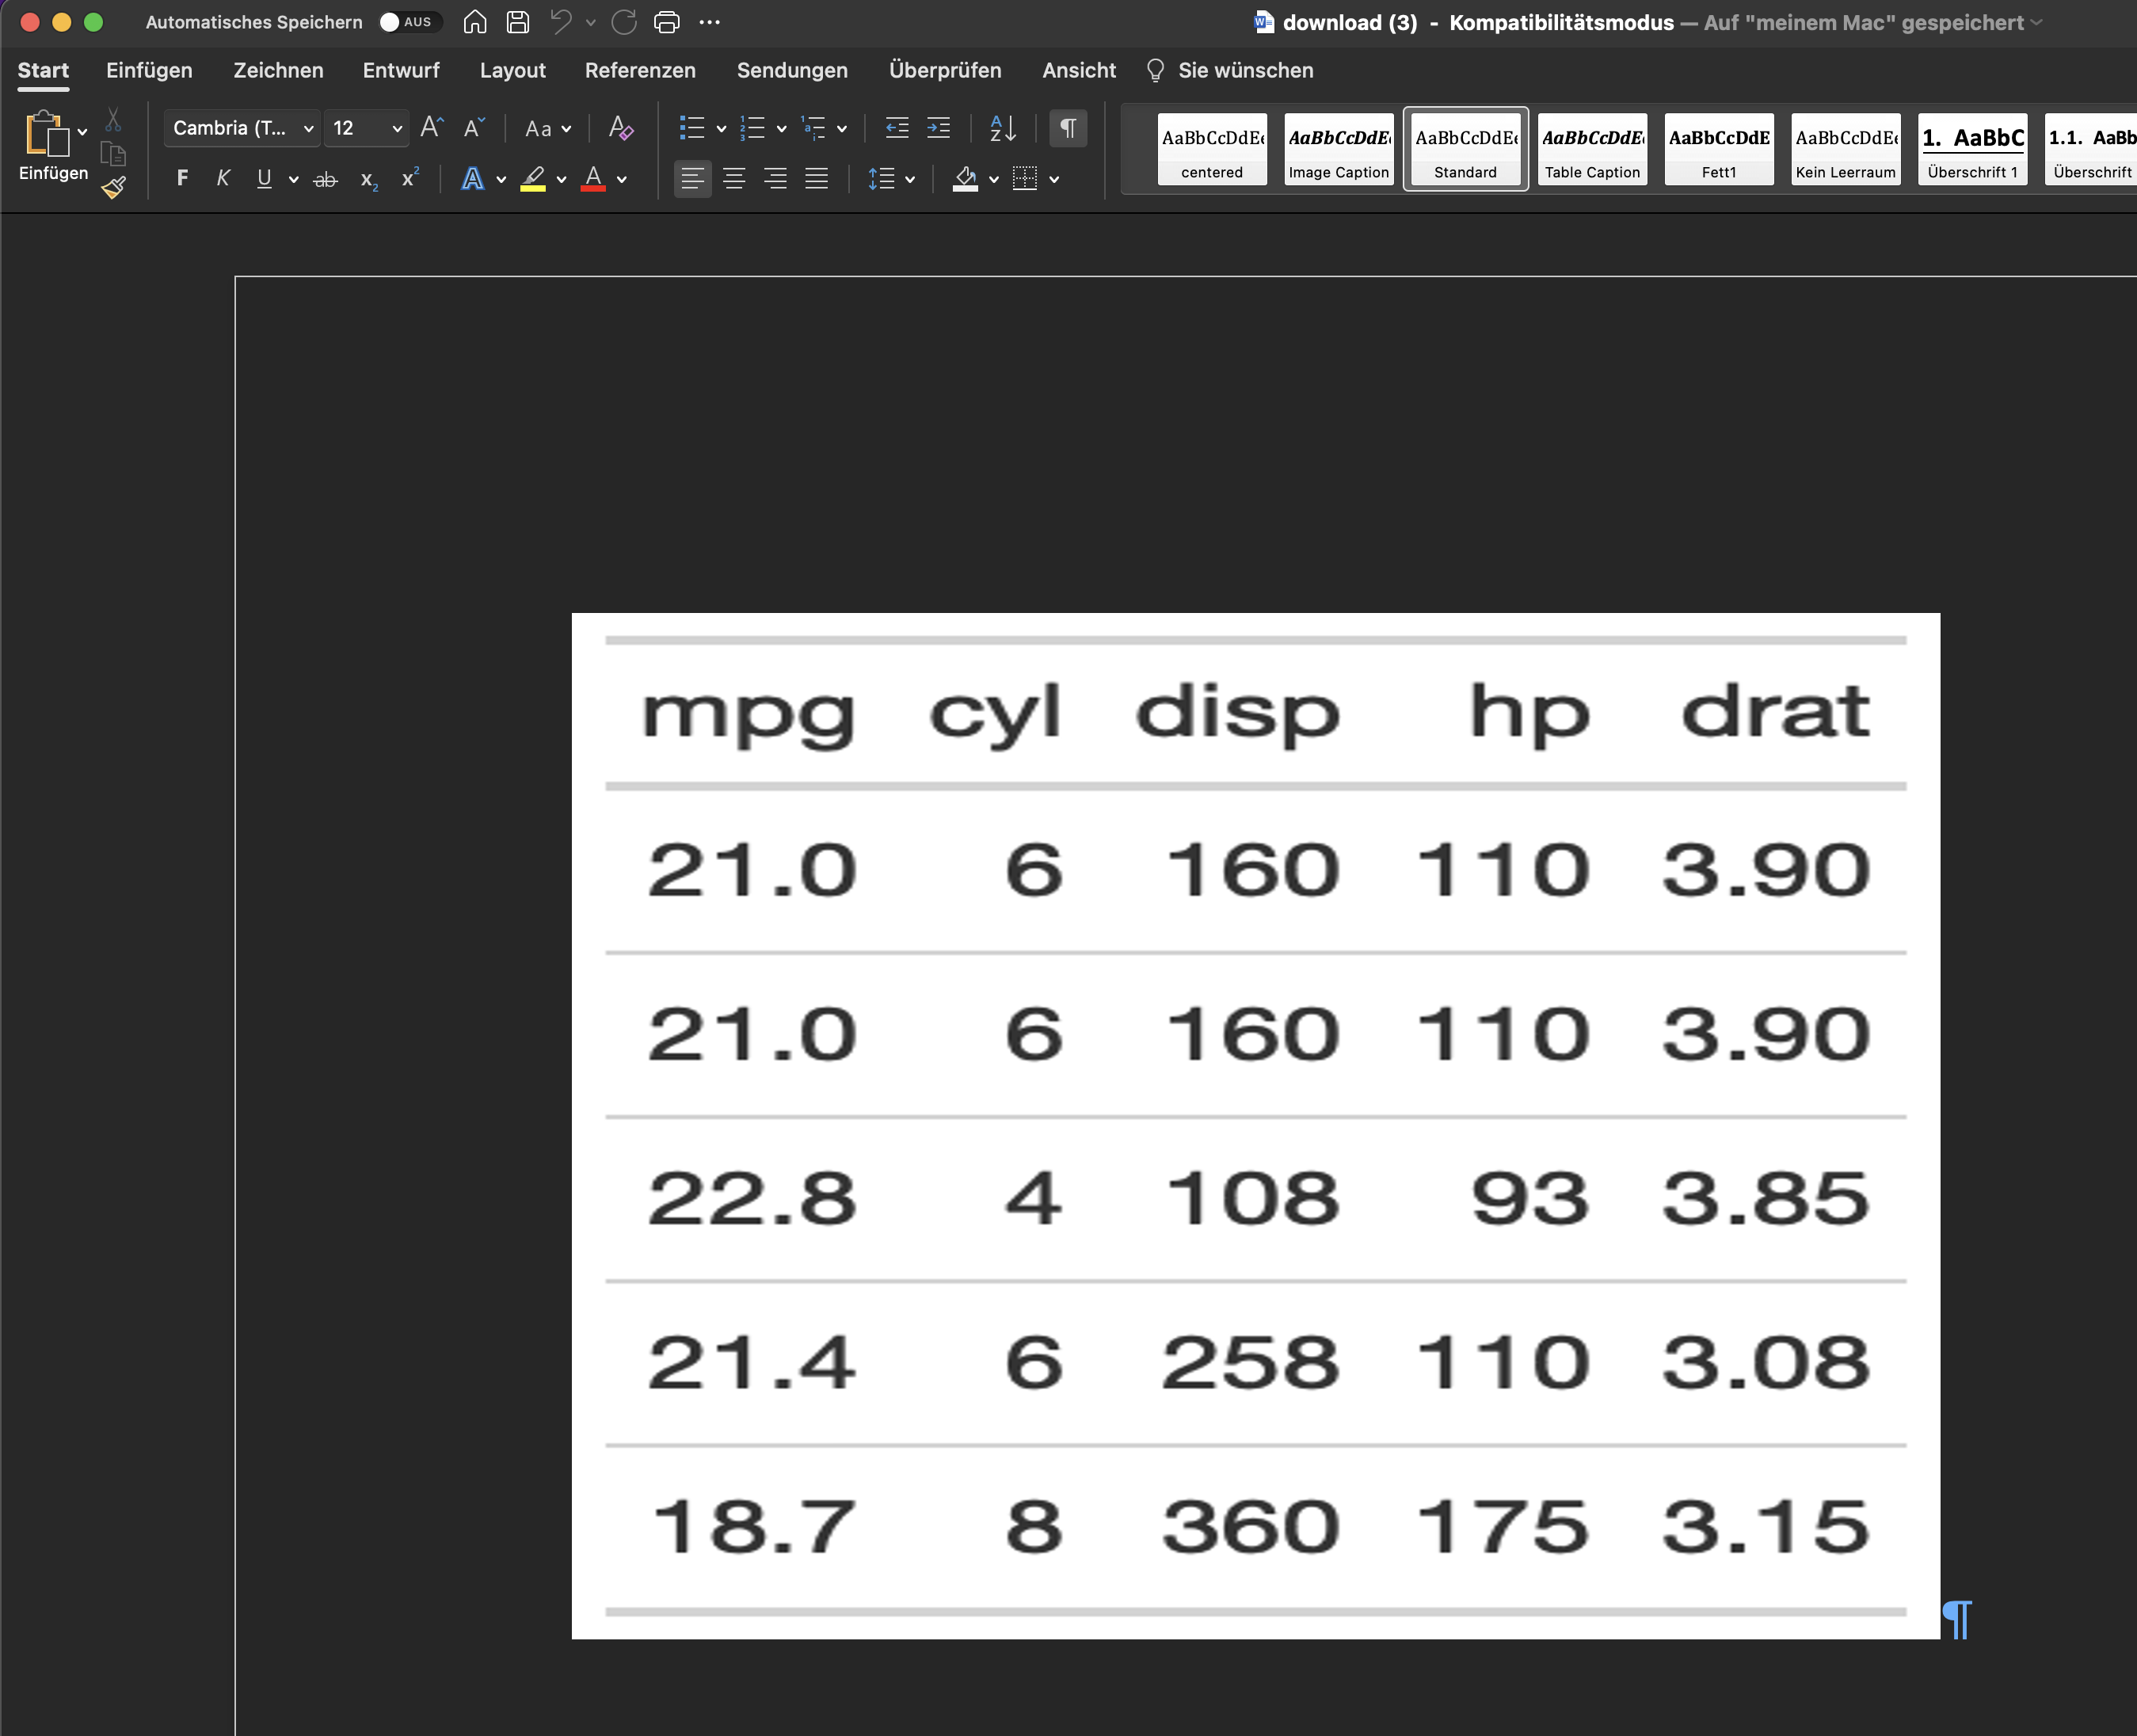
Task: Open the Überprüfen ribbon tab
Action: pos(945,70)
